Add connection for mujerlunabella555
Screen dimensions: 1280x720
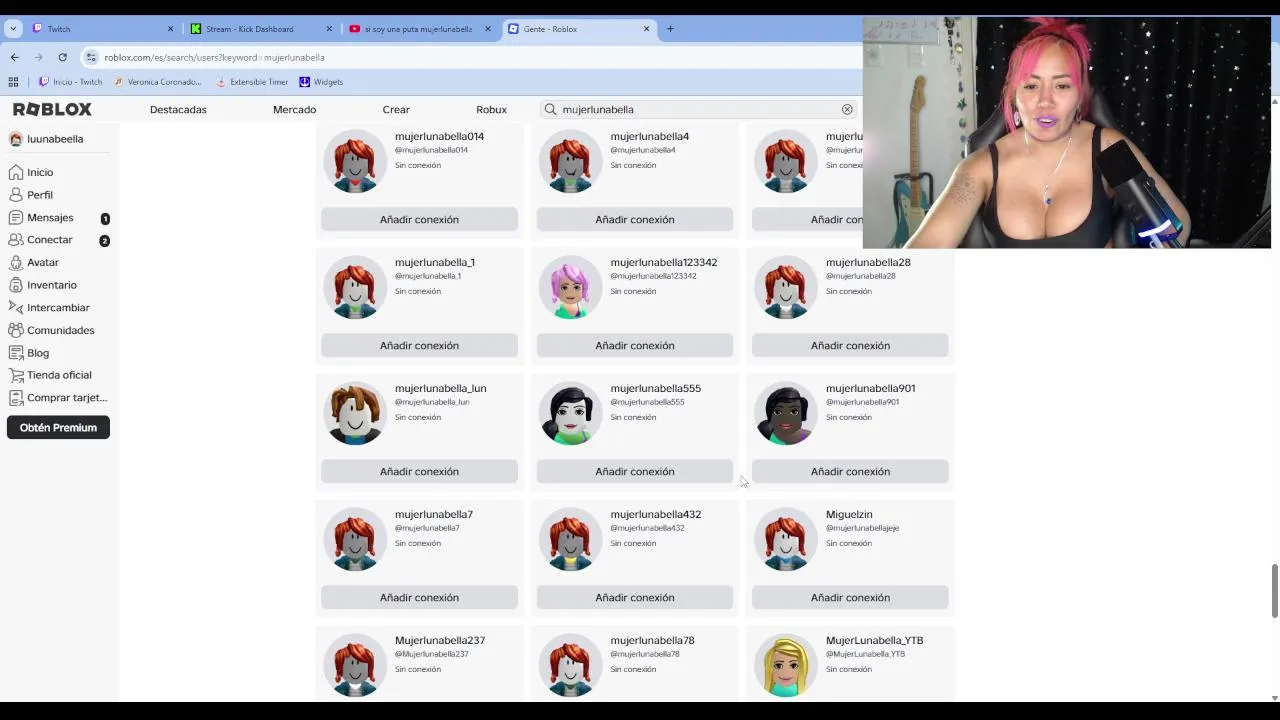635,471
